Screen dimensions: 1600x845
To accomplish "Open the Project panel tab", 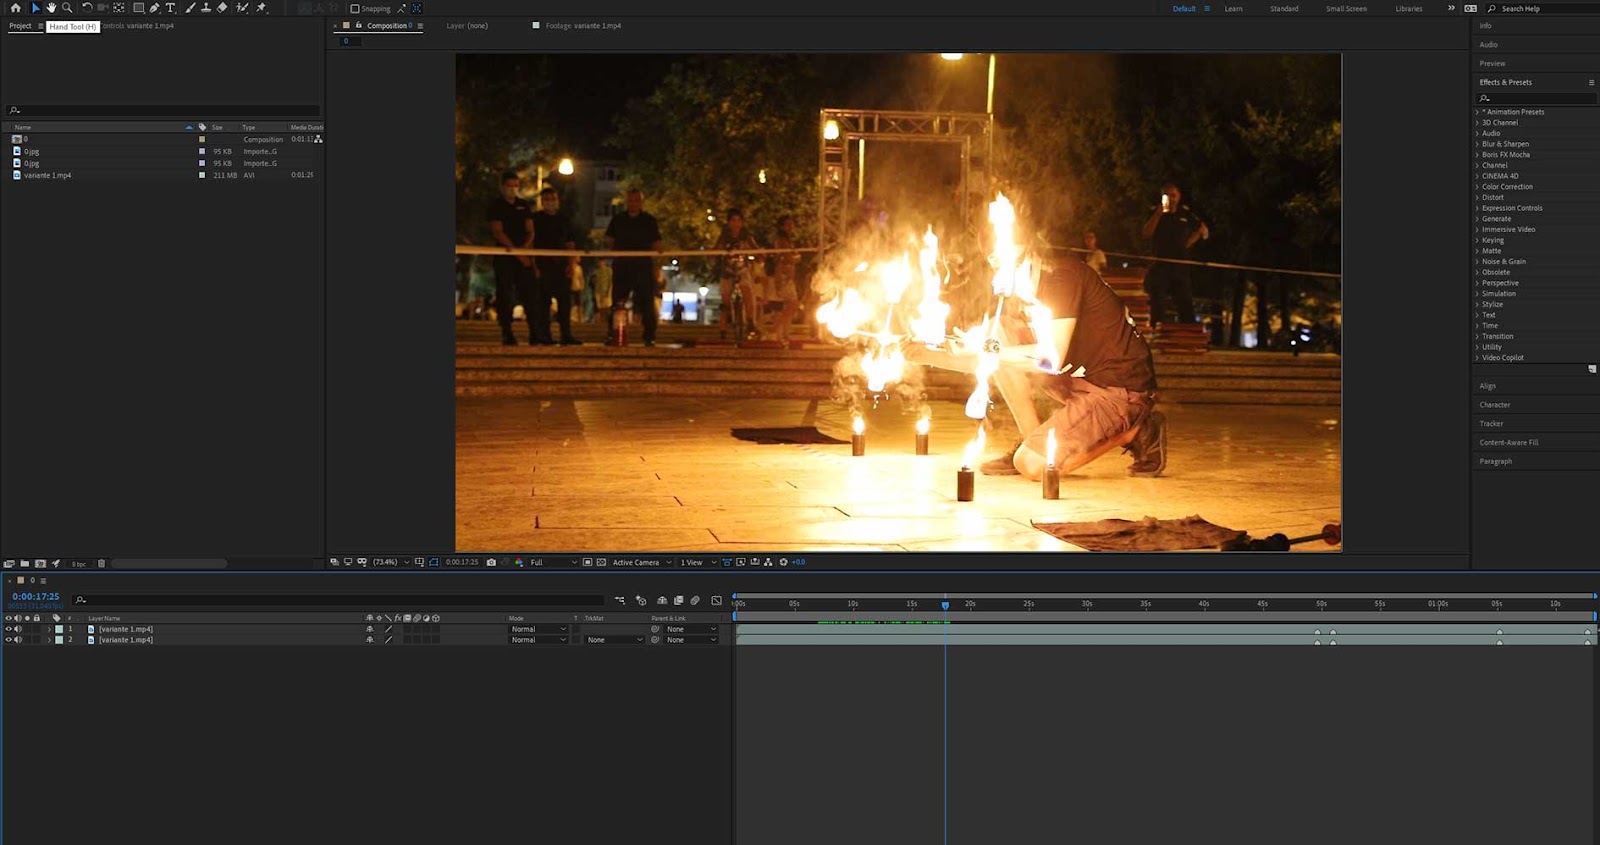I will (20, 26).
